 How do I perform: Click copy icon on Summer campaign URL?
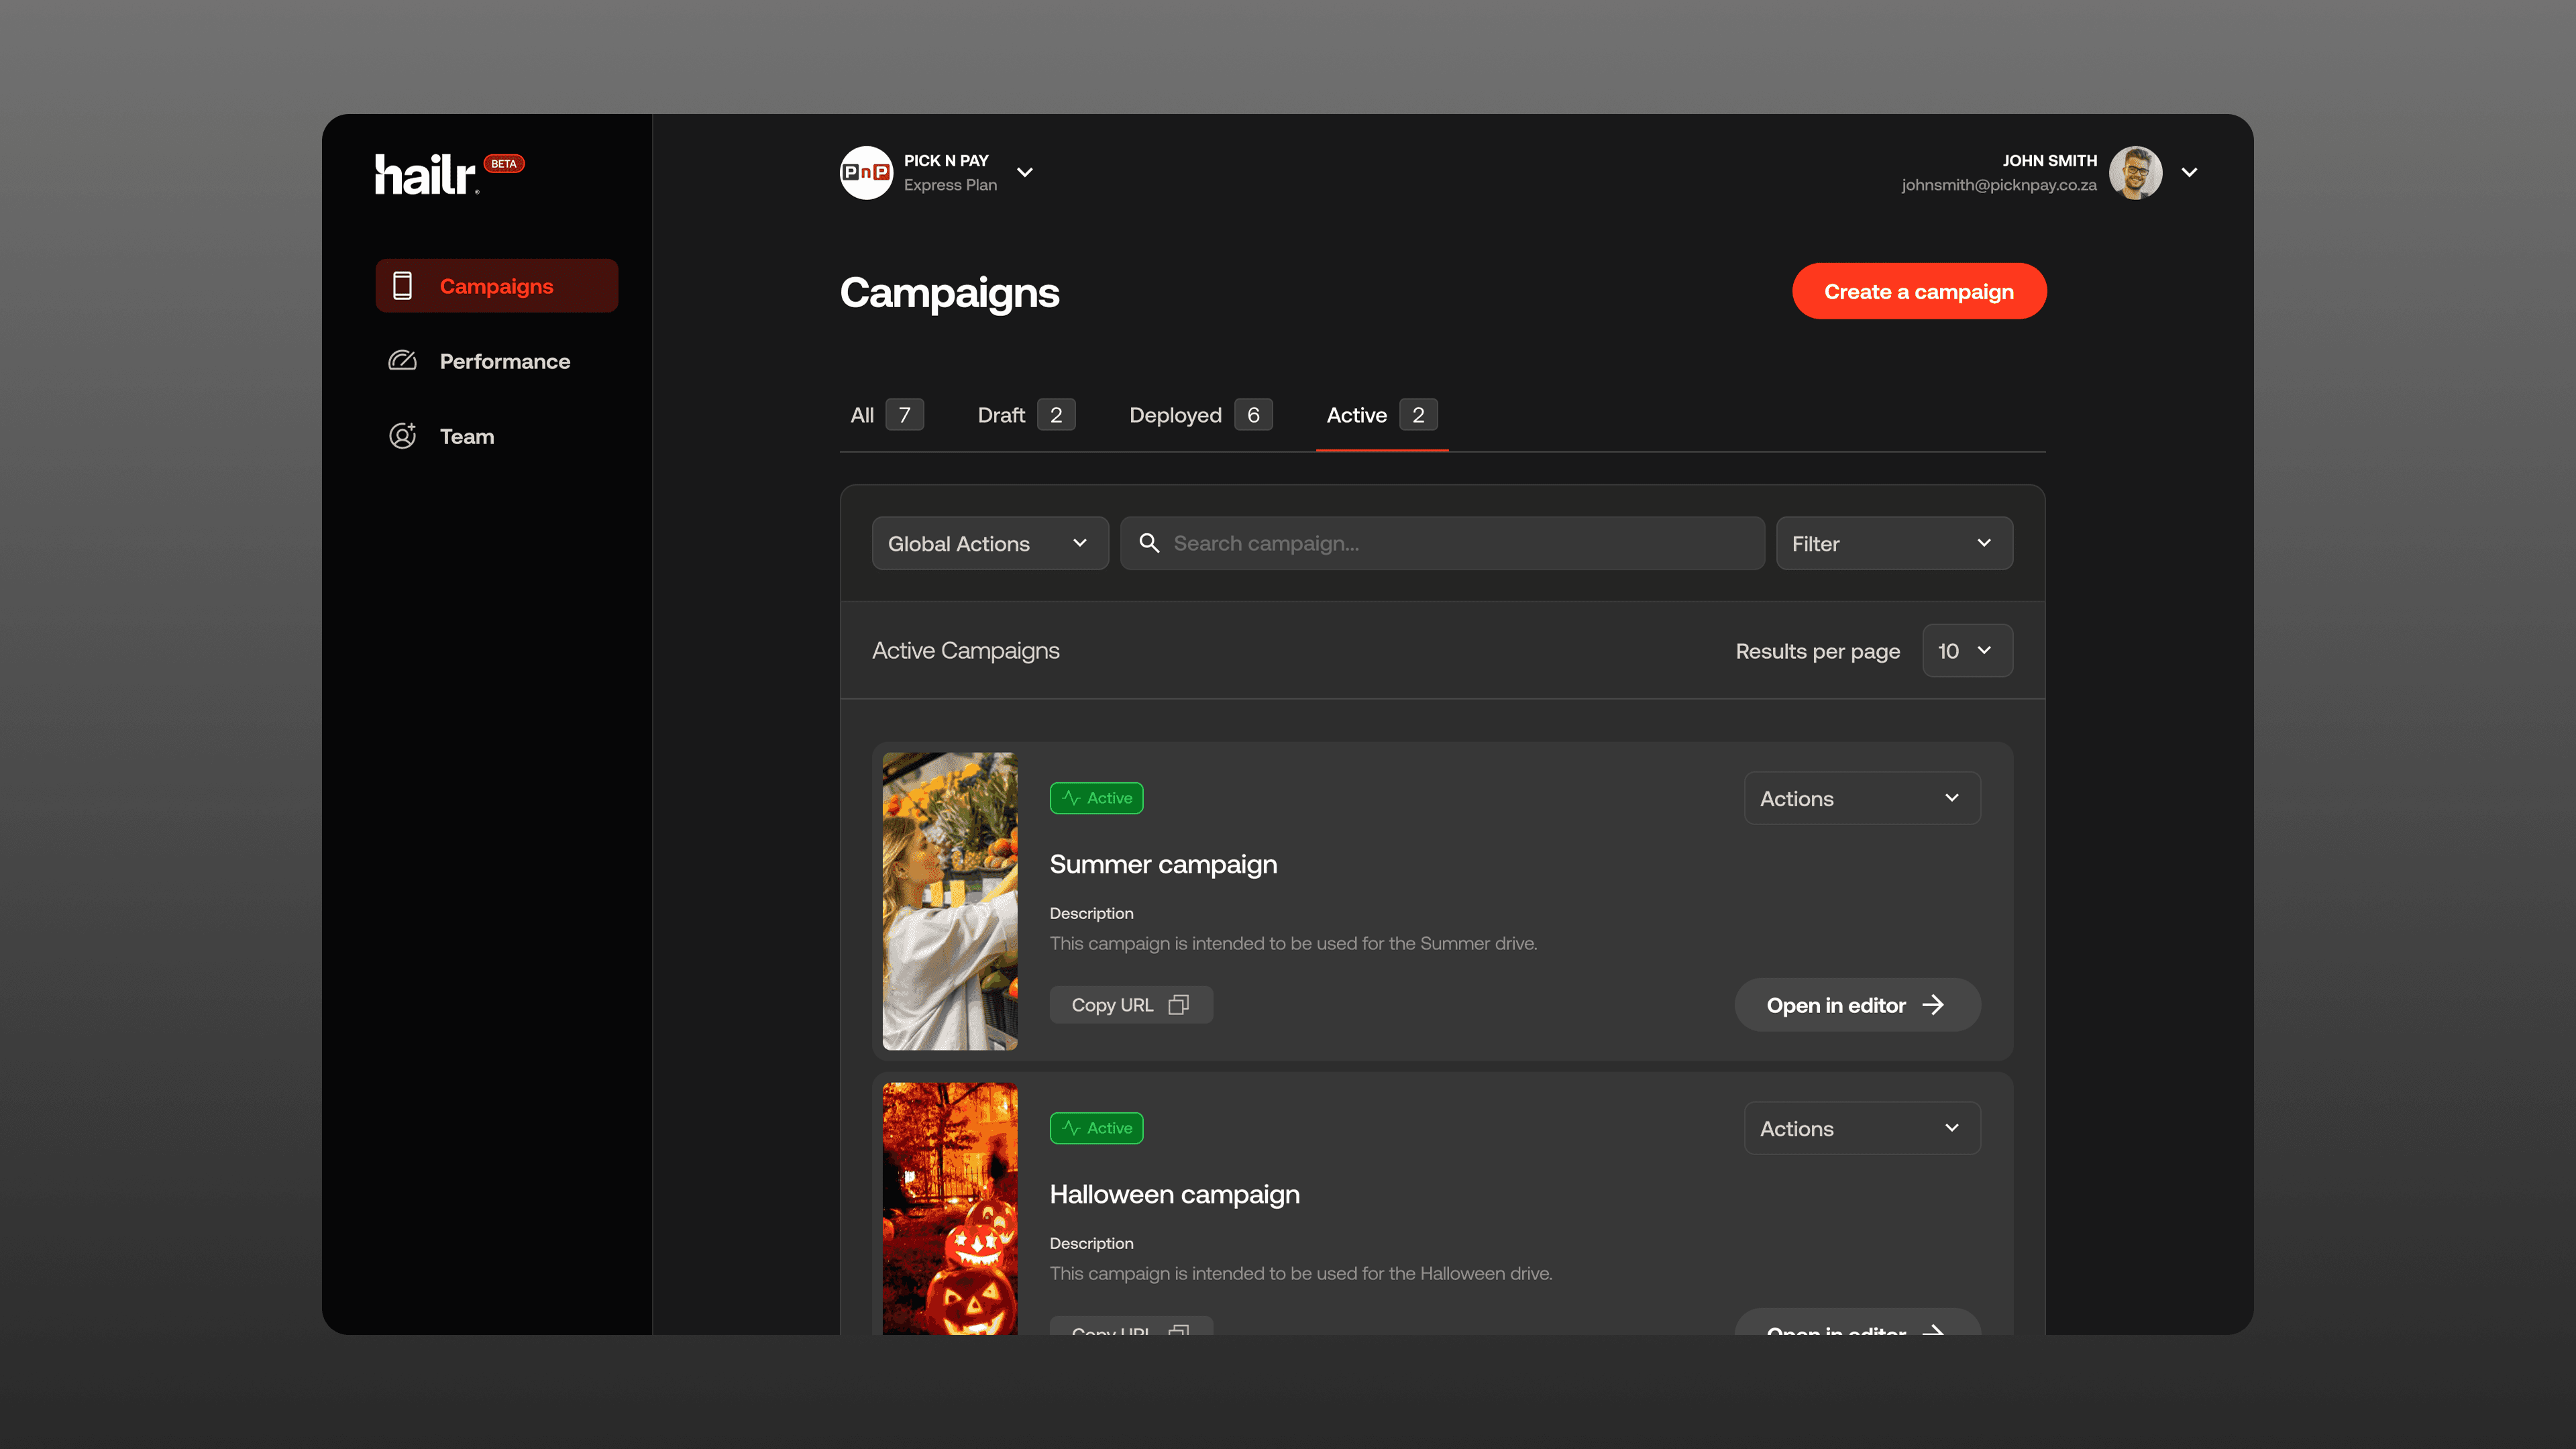[1179, 1005]
